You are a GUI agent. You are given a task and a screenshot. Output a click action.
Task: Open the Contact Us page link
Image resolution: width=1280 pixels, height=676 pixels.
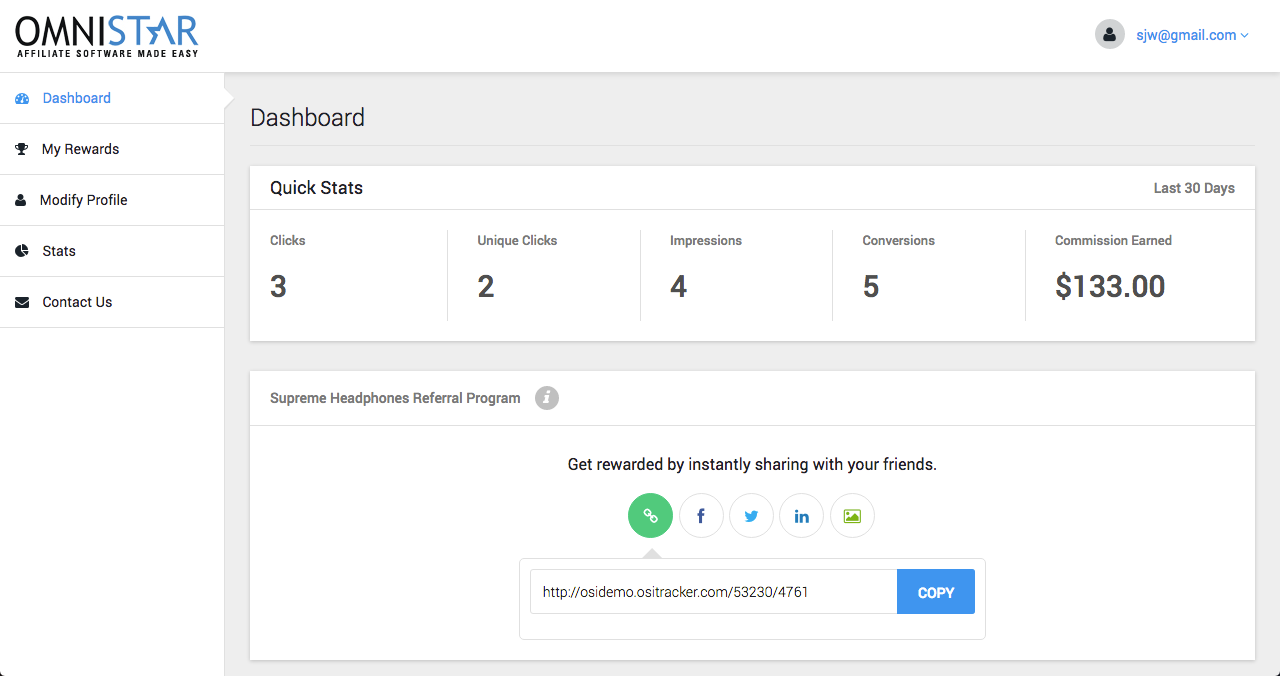pyautogui.click(x=77, y=302)
